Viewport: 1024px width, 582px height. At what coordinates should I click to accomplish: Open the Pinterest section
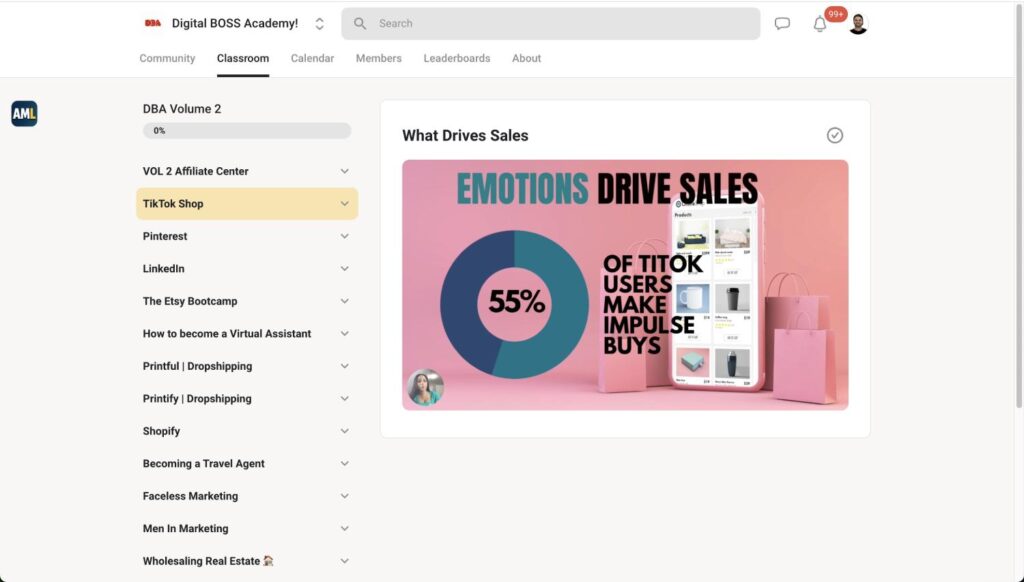[247, 236]
